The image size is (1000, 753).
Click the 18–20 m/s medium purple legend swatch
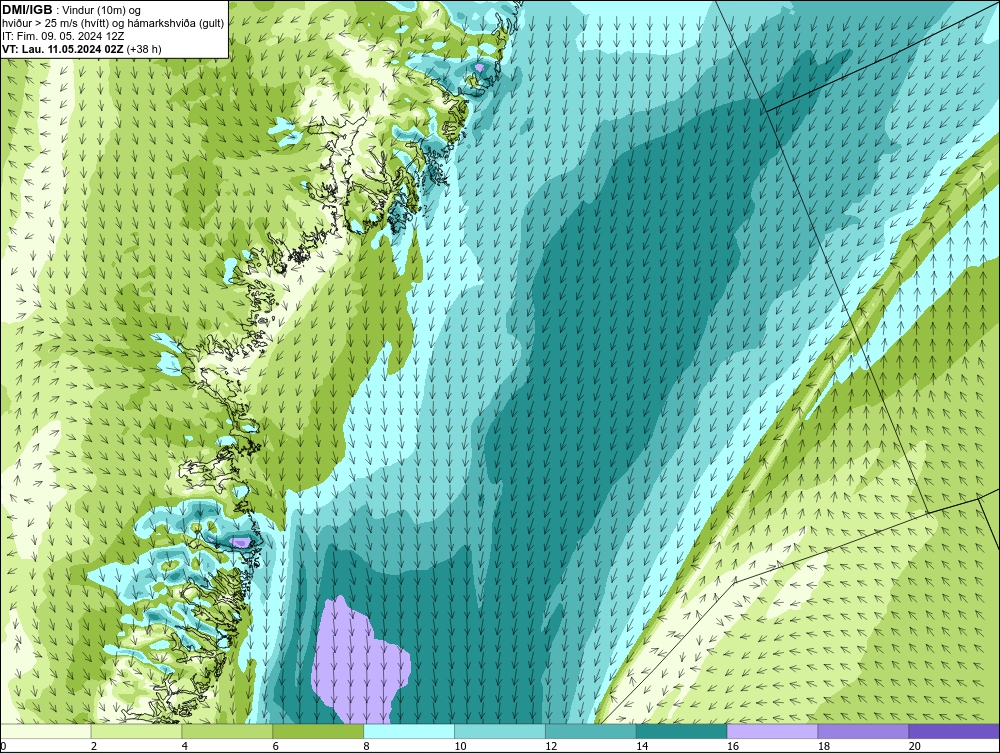[x=864, y=731]
